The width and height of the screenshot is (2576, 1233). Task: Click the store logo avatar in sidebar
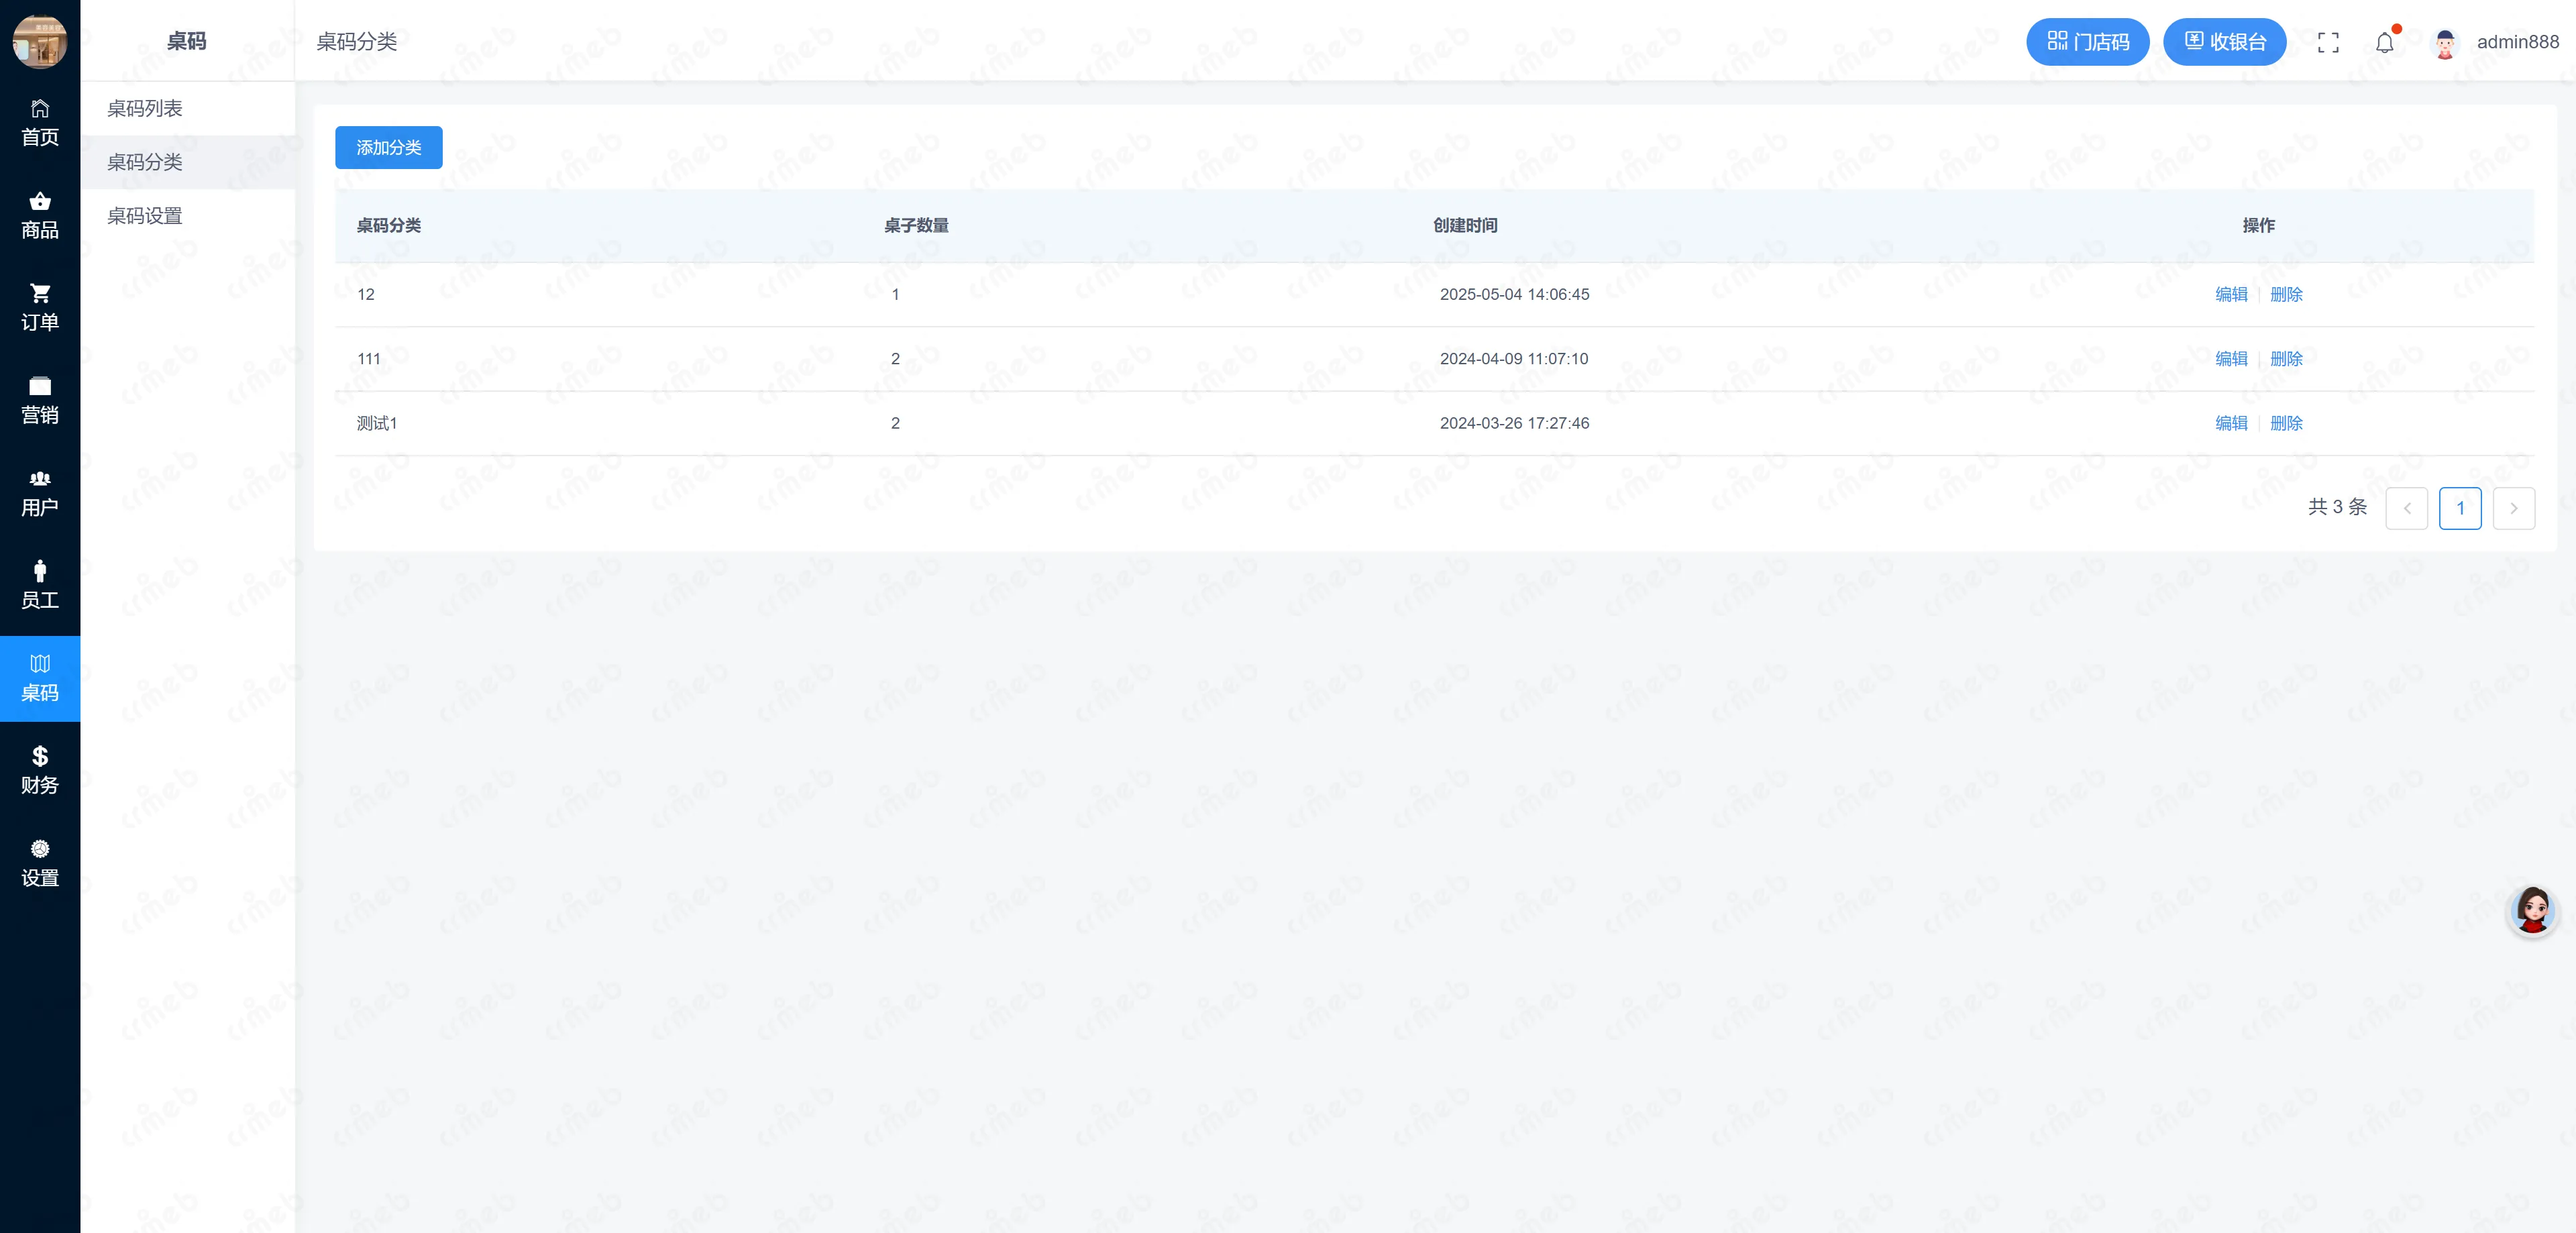[x=40, y=41]
